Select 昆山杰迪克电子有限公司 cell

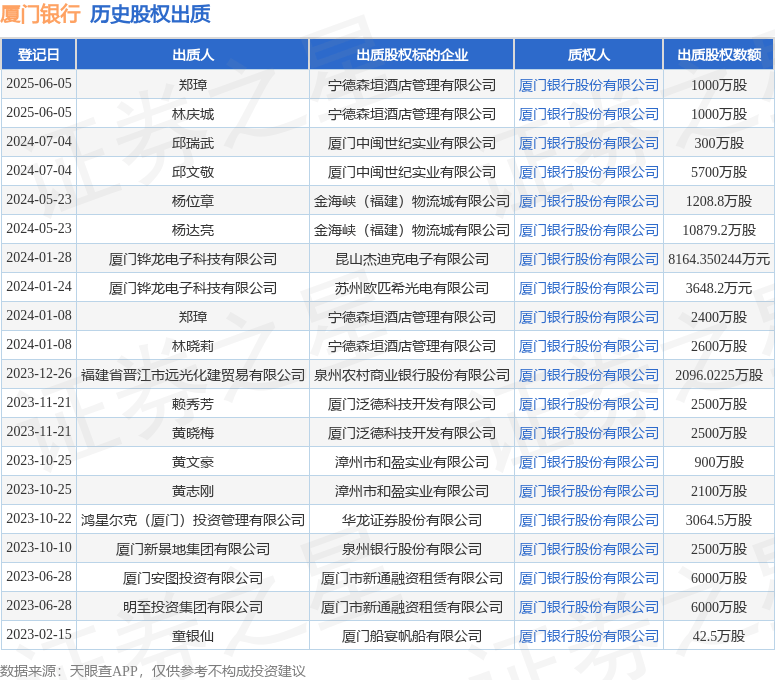(x=412, y=259)
